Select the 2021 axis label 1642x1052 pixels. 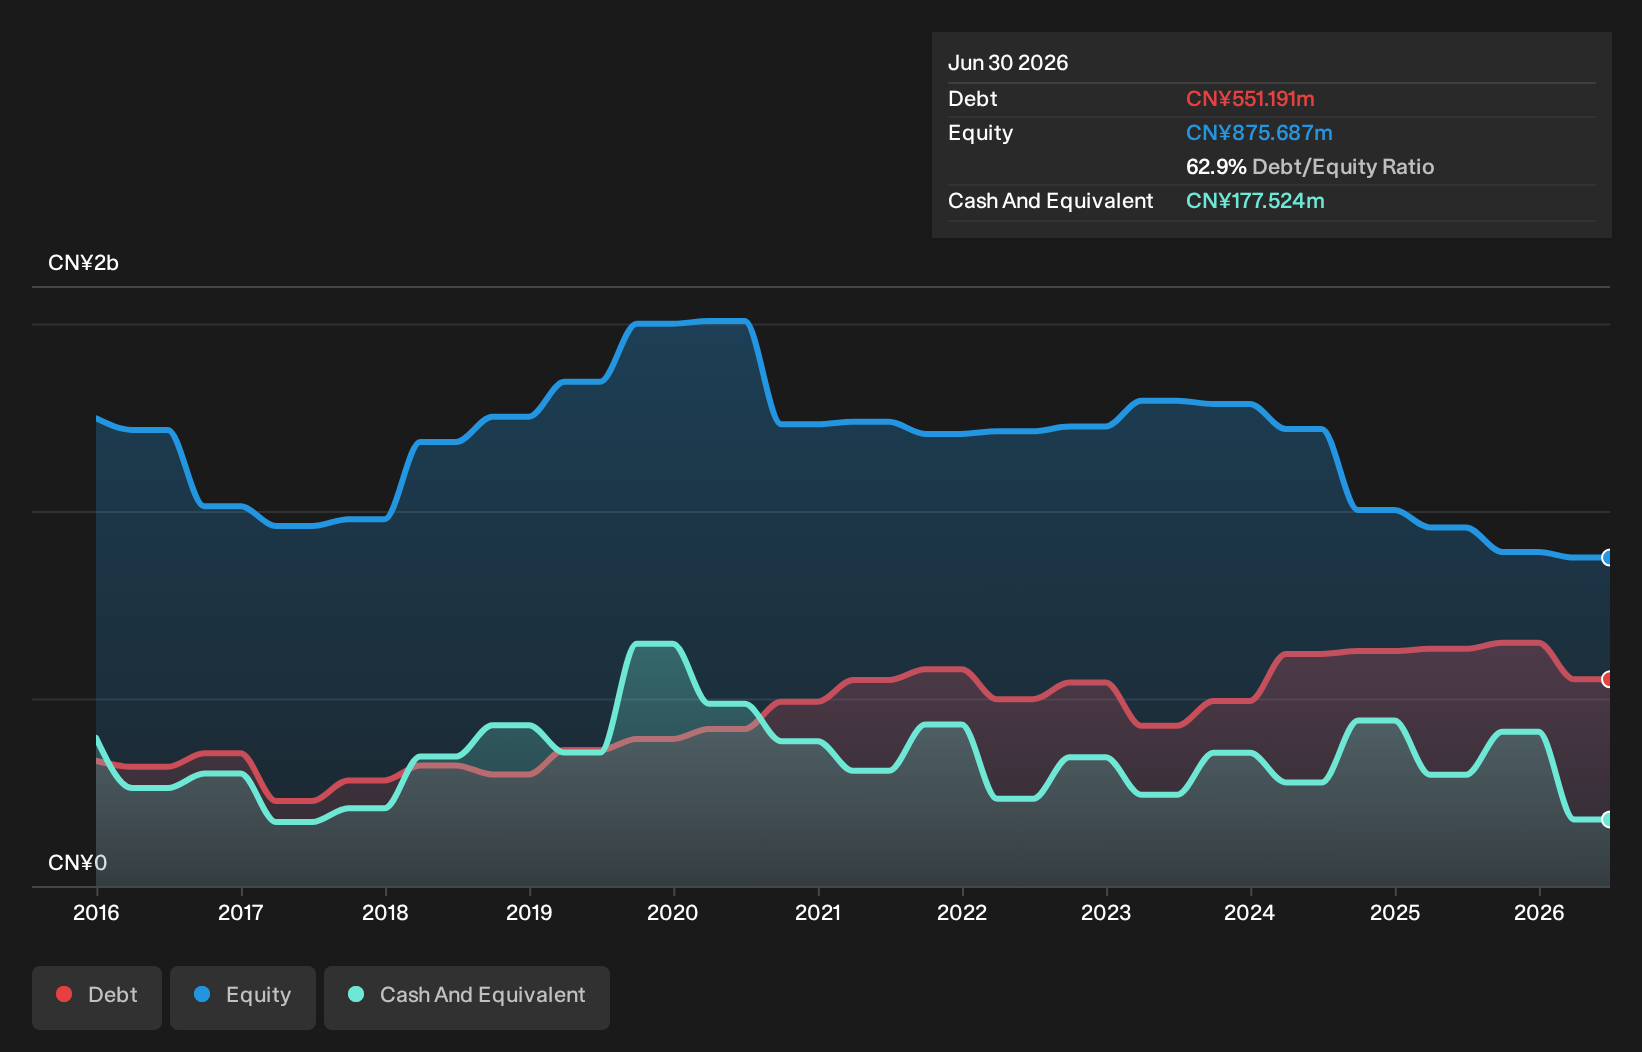pyautogui.click(x=818, y=912)
